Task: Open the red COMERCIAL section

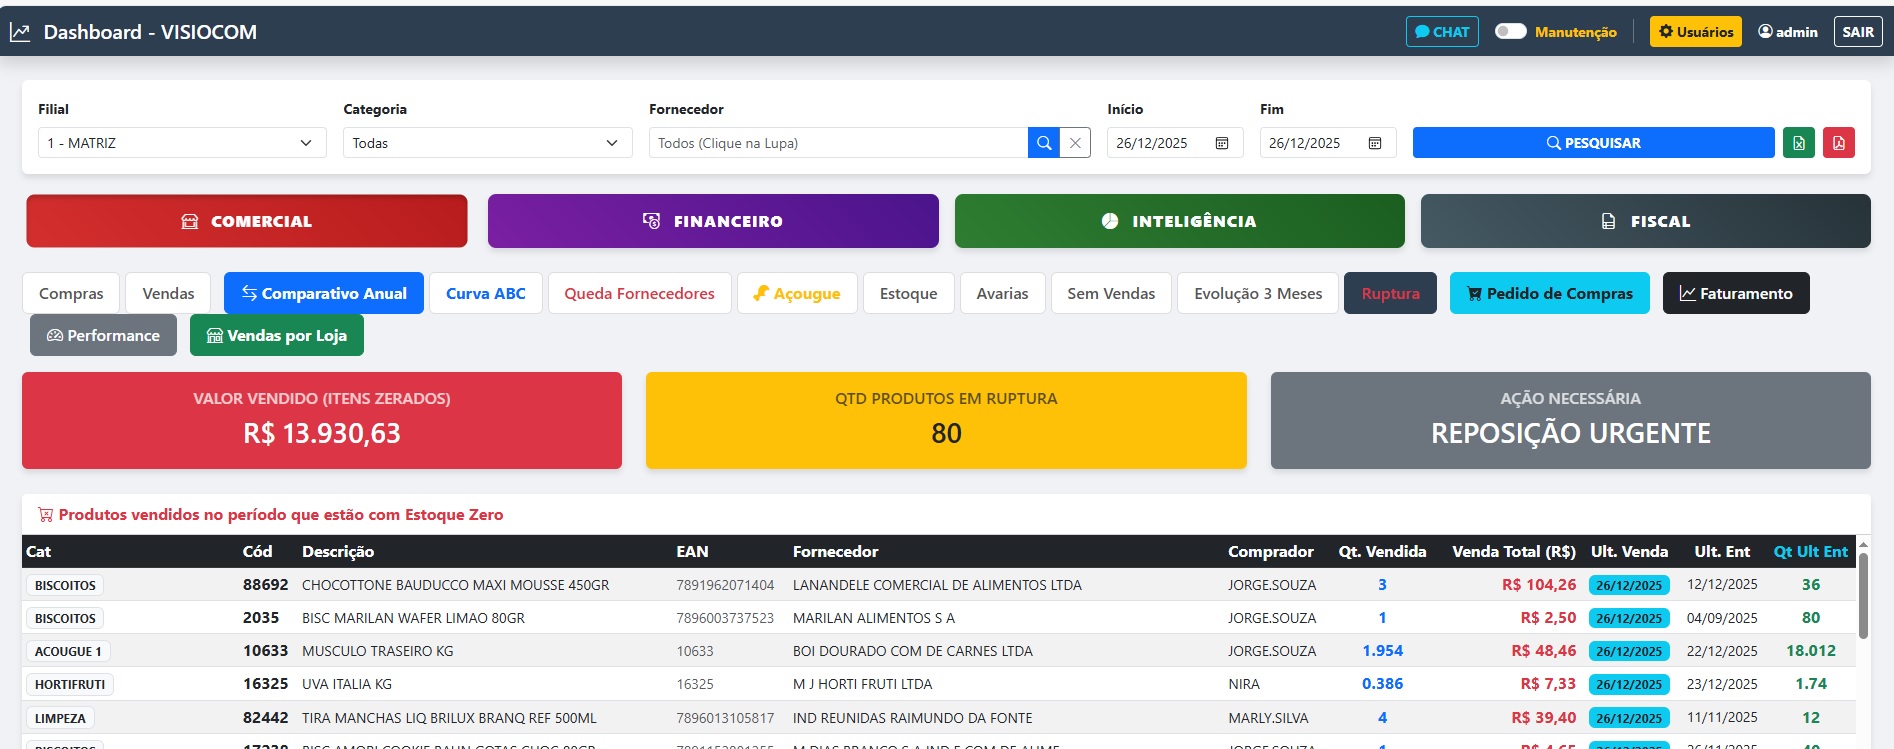Action: click(x=247, y=221)
